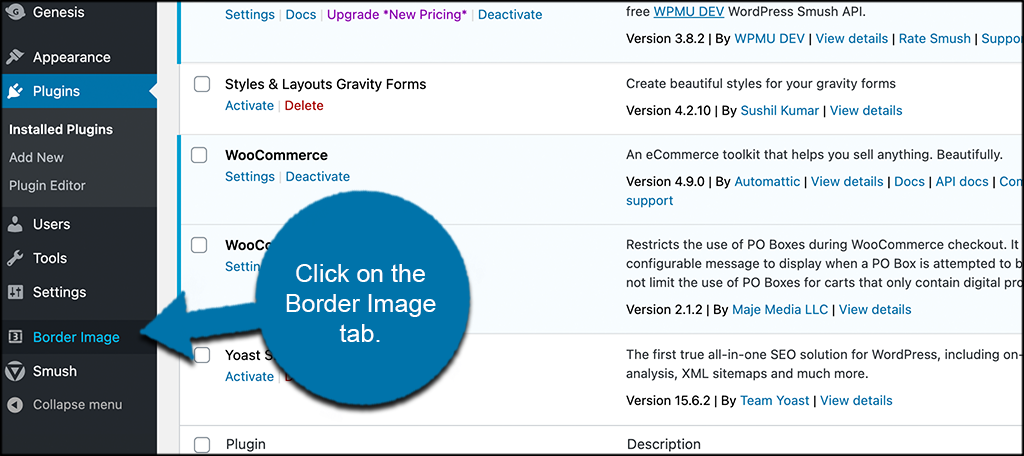Image resolution: width=1024 pixels, height=456 pixels.
Task: View details for WooCommerce version 4.9.0
Action: (x=847, y=182)
